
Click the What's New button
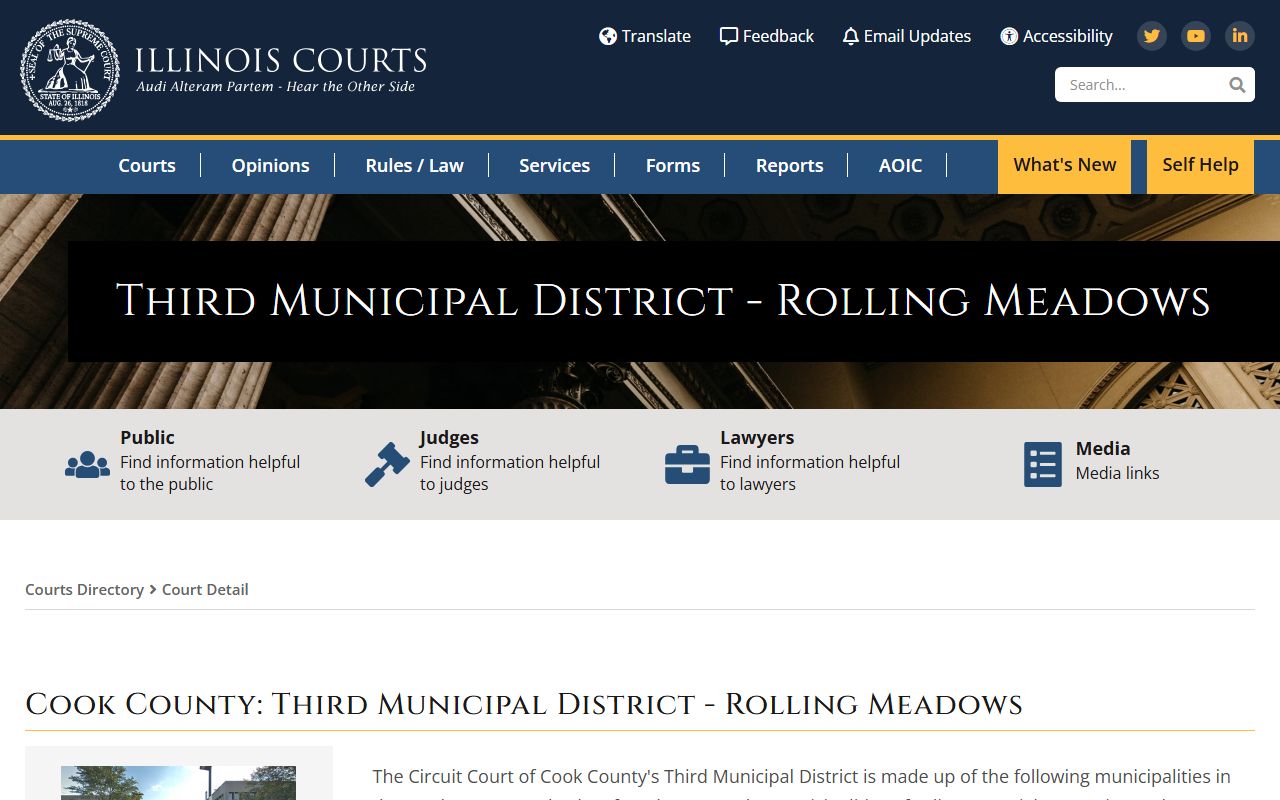(x=1064, y=166)
